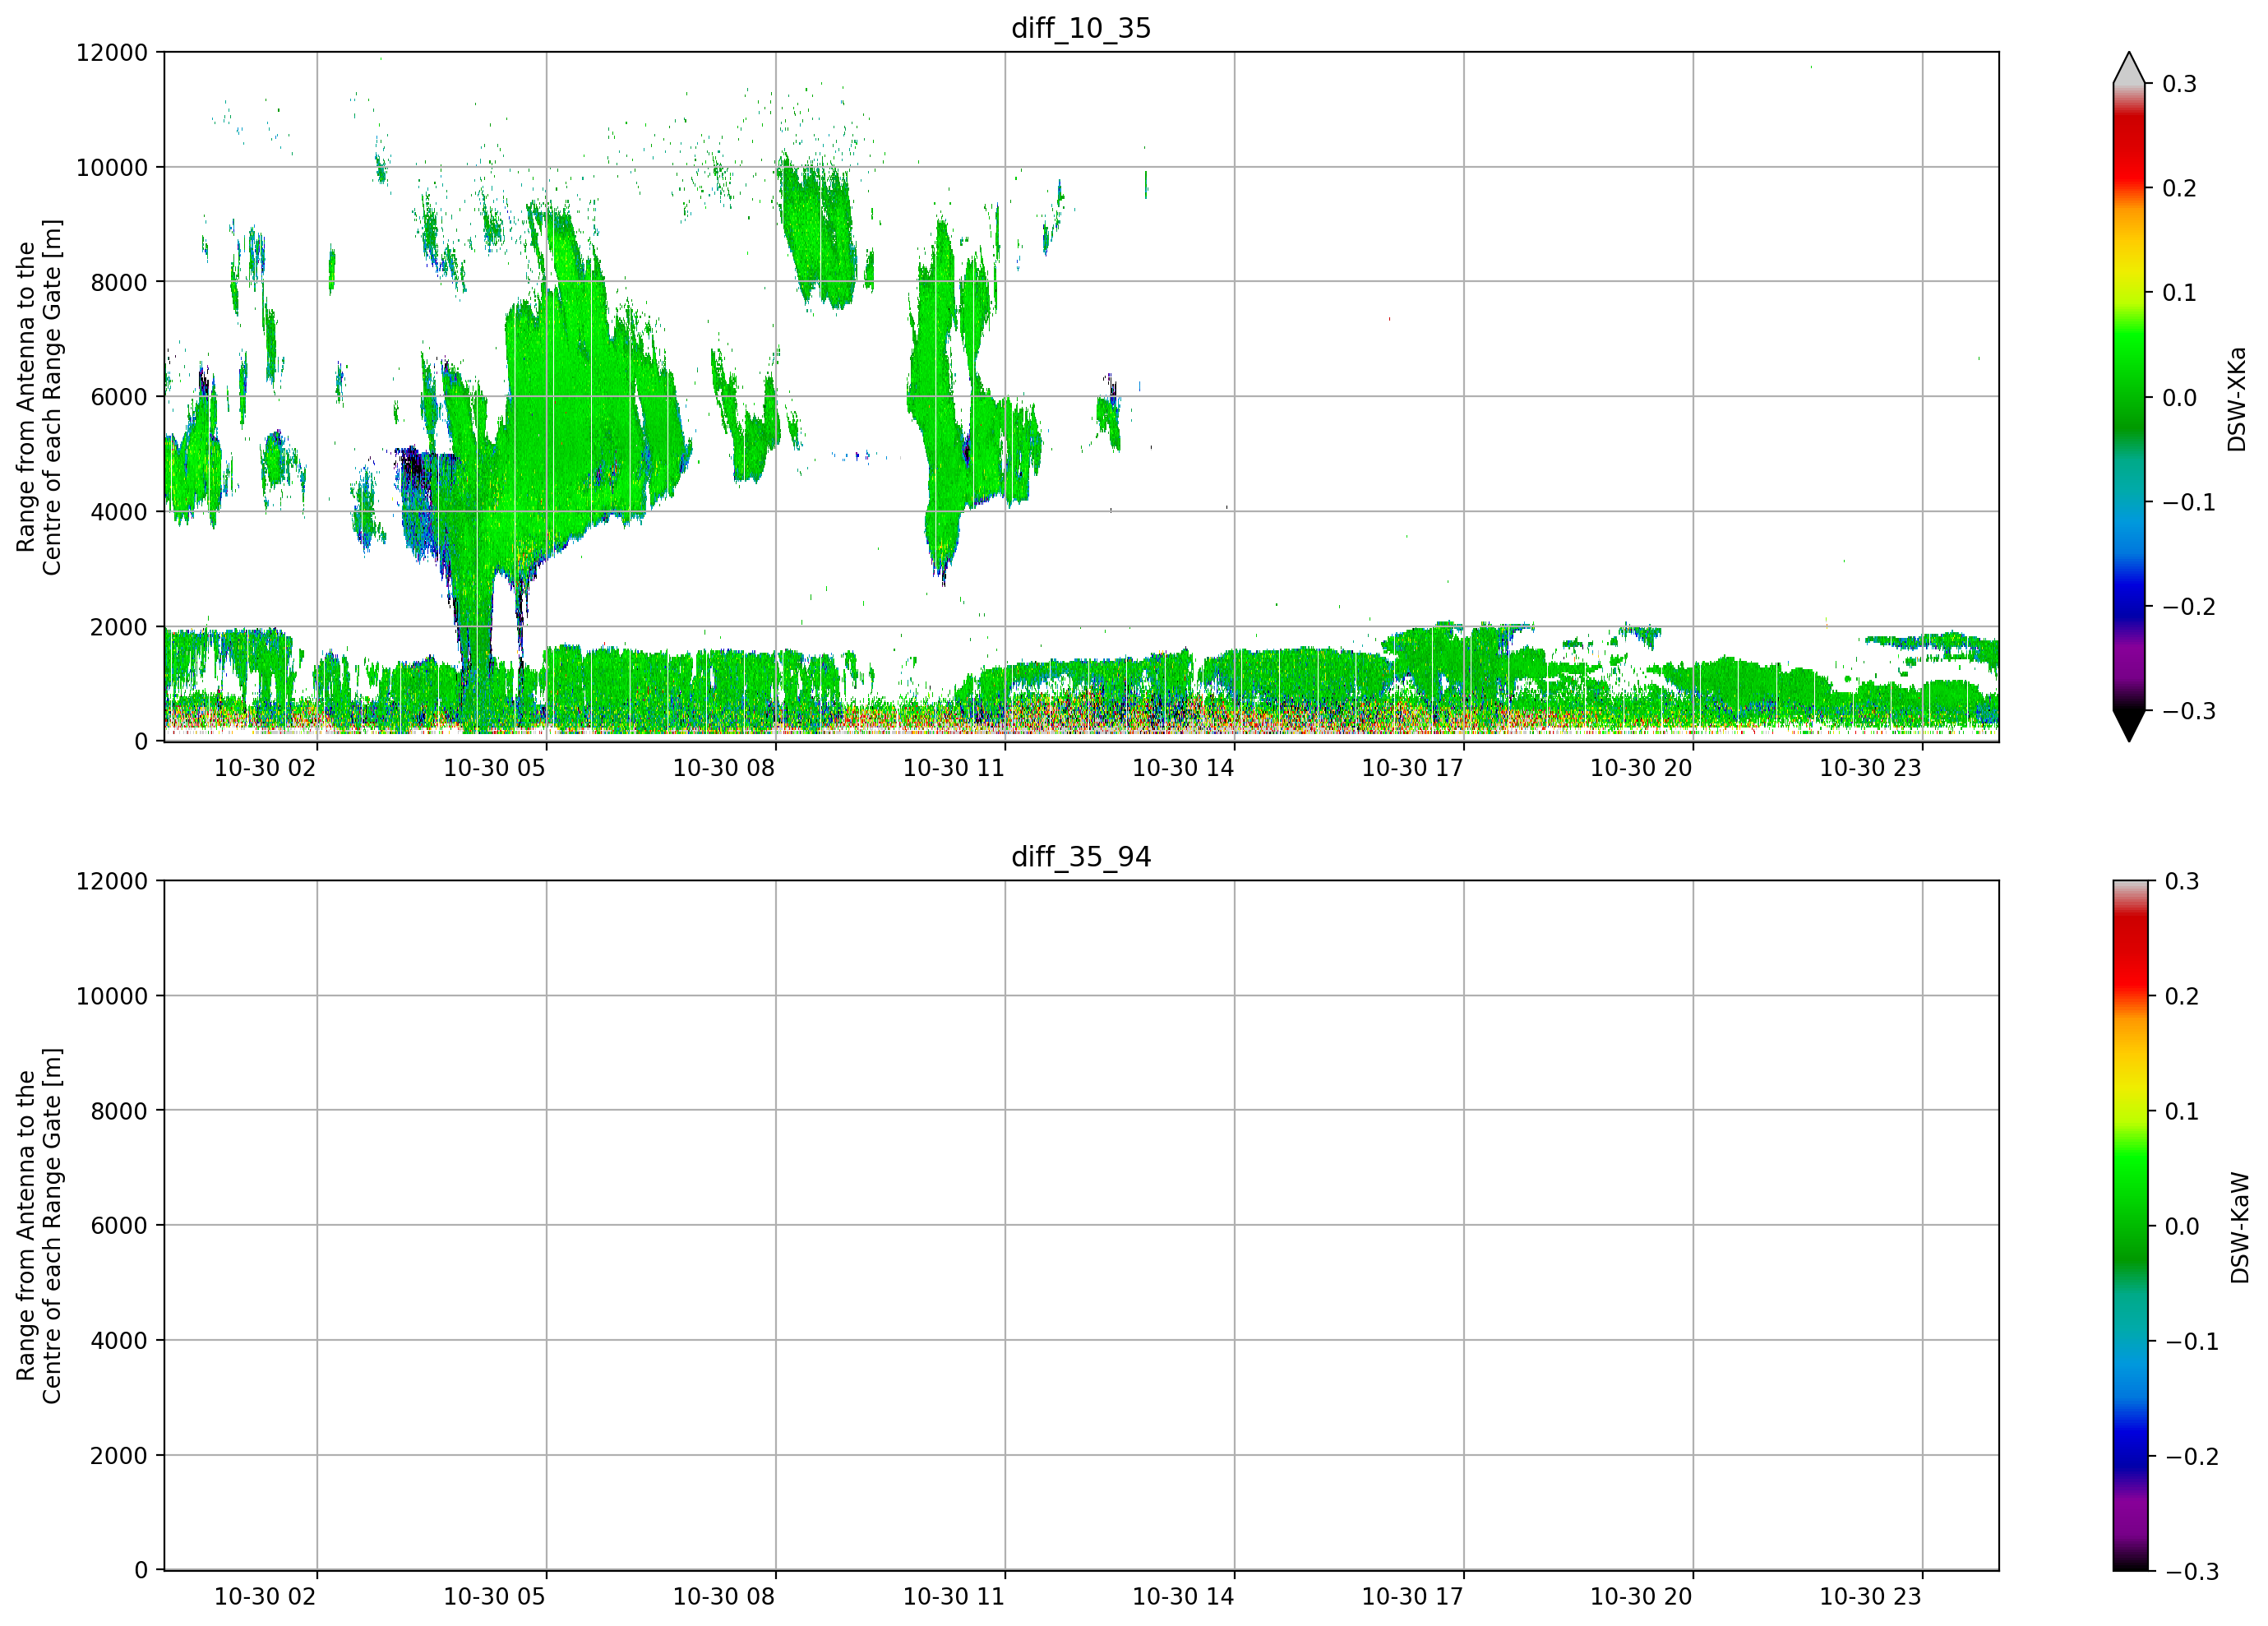Click 0.0 tick on DSW-XKa colorbar
This screenshot has height=1626, width=2268.
(x=2179, y=398)
